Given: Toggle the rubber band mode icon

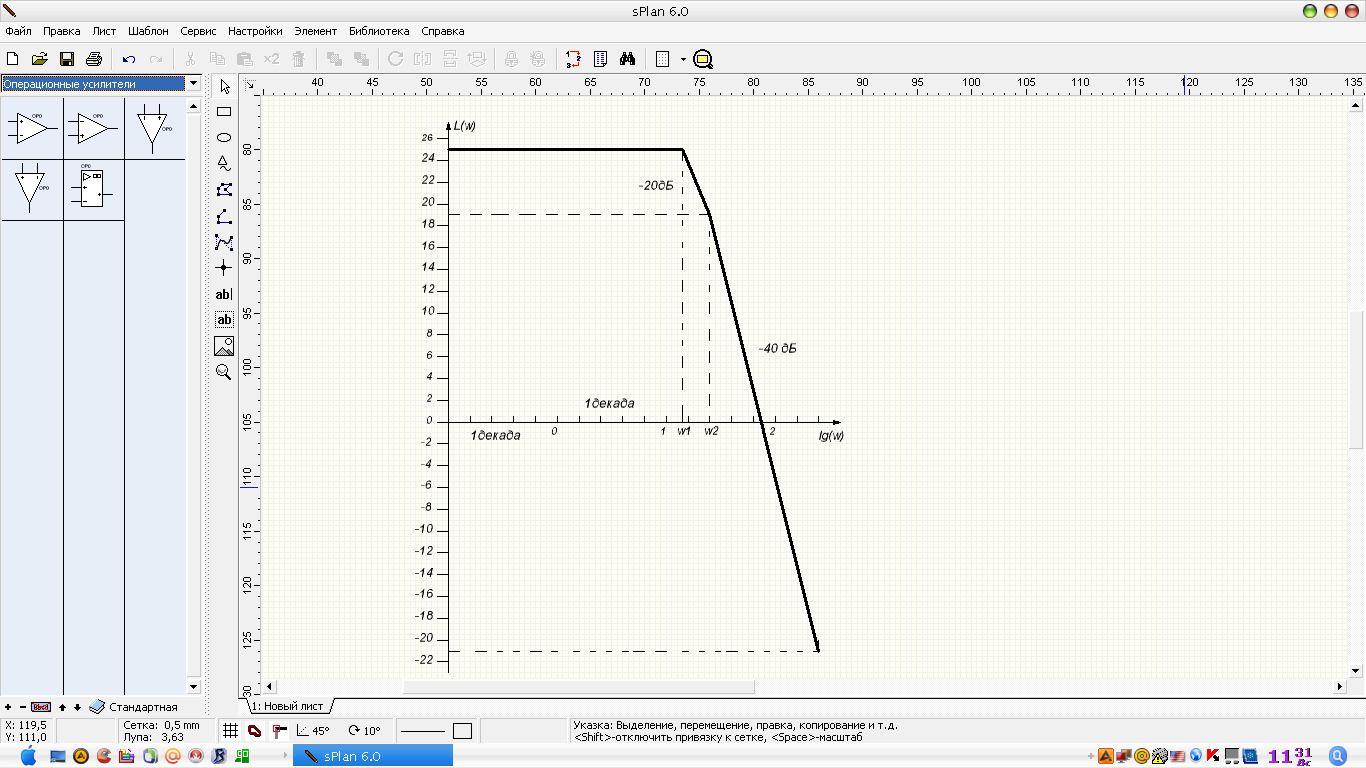Looking at the screenshot, I should pyautogui.click(x=254, y=731).
